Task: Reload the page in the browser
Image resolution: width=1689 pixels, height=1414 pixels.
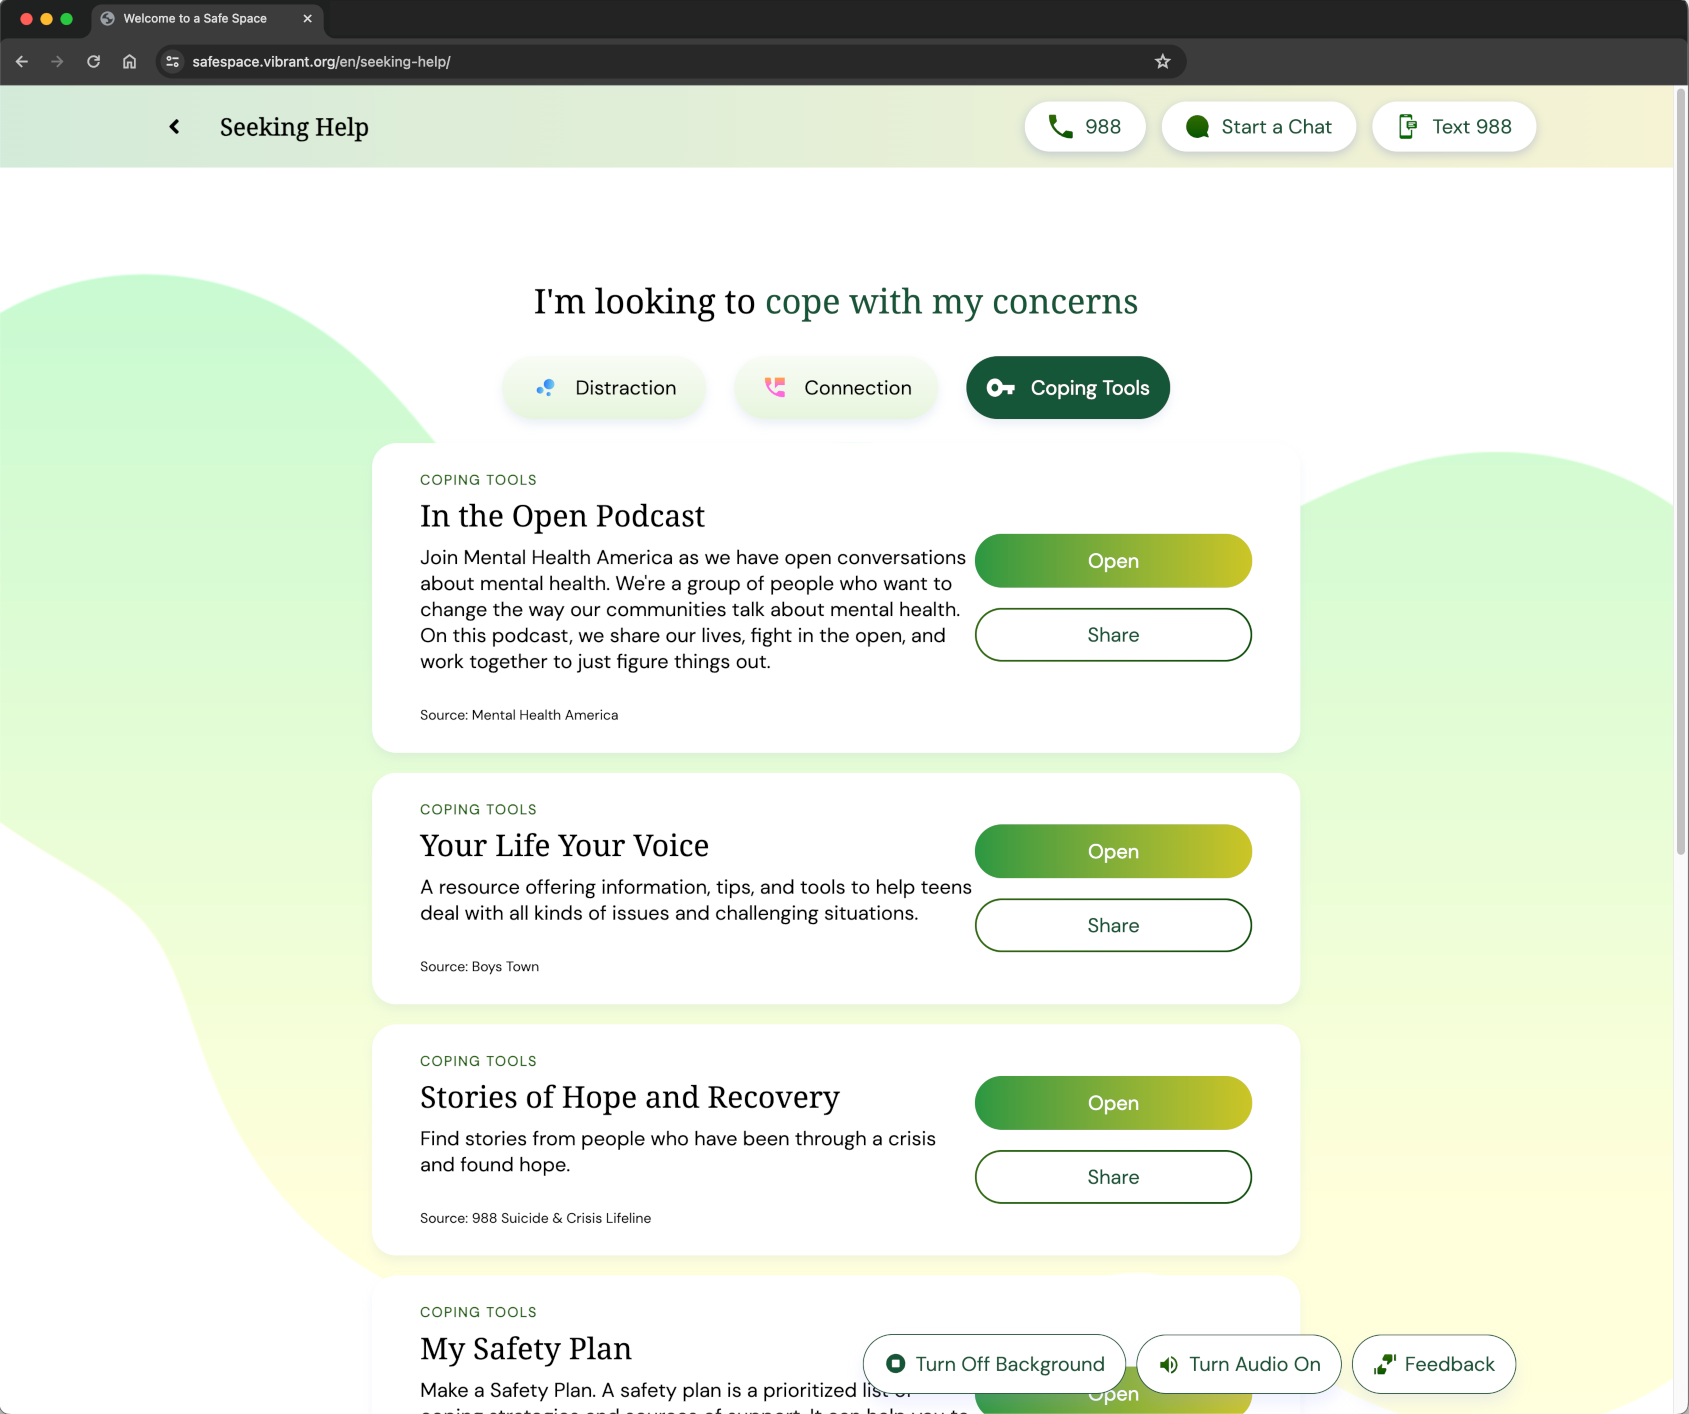Action: click(93, 62)
